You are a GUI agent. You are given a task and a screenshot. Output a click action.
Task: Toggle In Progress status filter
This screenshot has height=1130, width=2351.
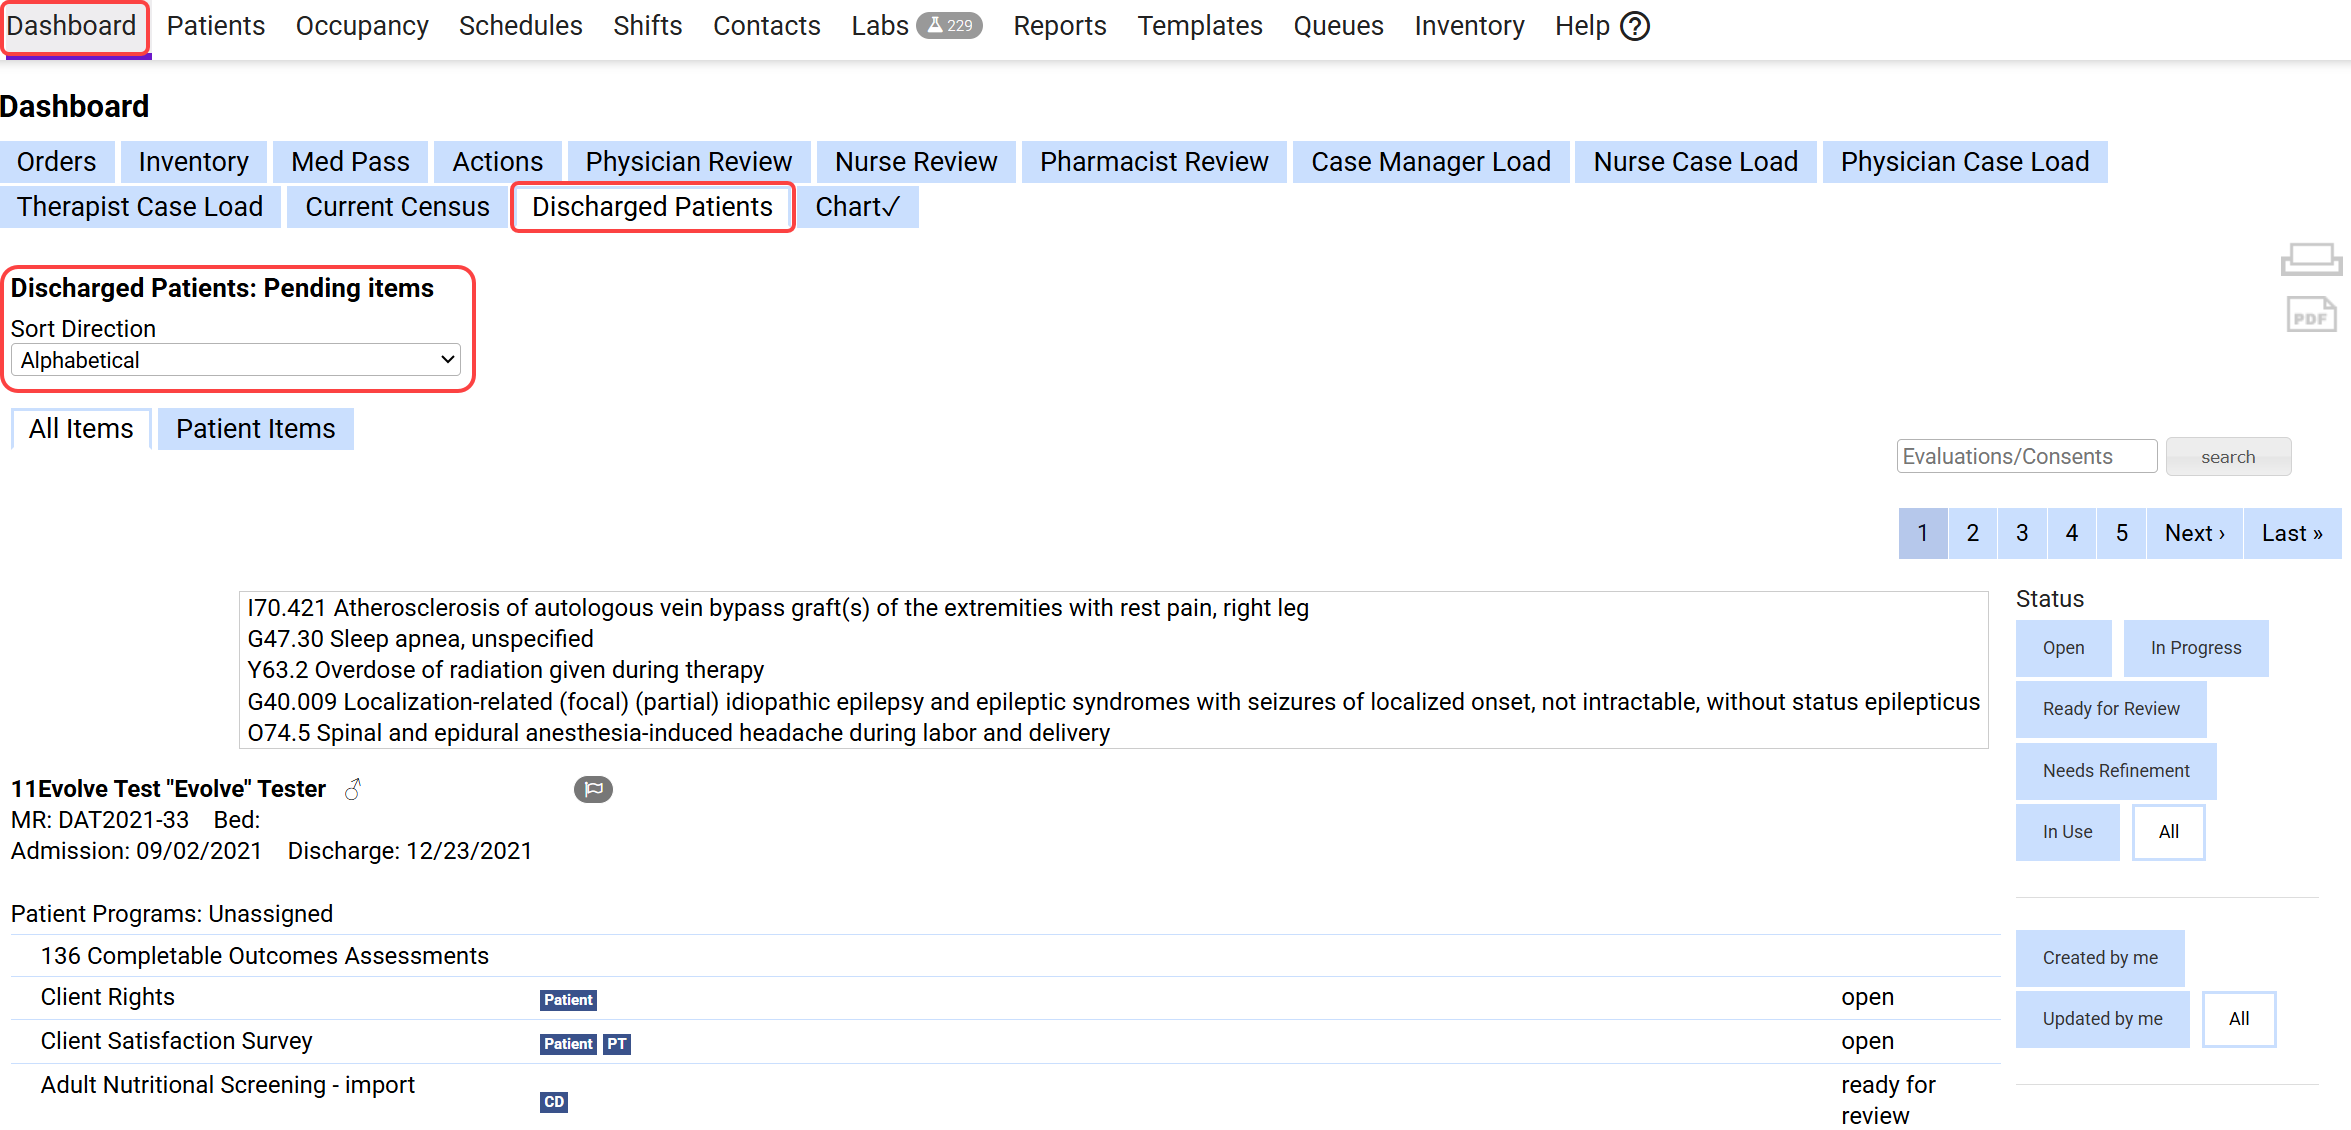(2195, 648)
